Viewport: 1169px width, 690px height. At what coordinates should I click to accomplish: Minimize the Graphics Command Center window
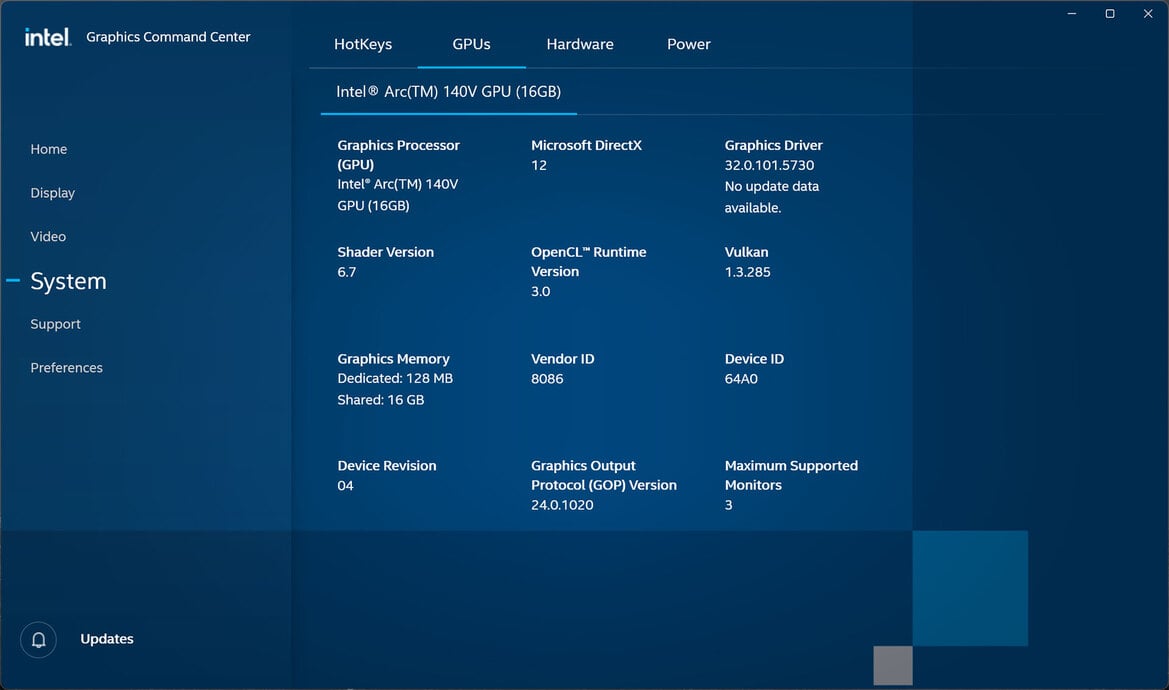[1071, 13]
